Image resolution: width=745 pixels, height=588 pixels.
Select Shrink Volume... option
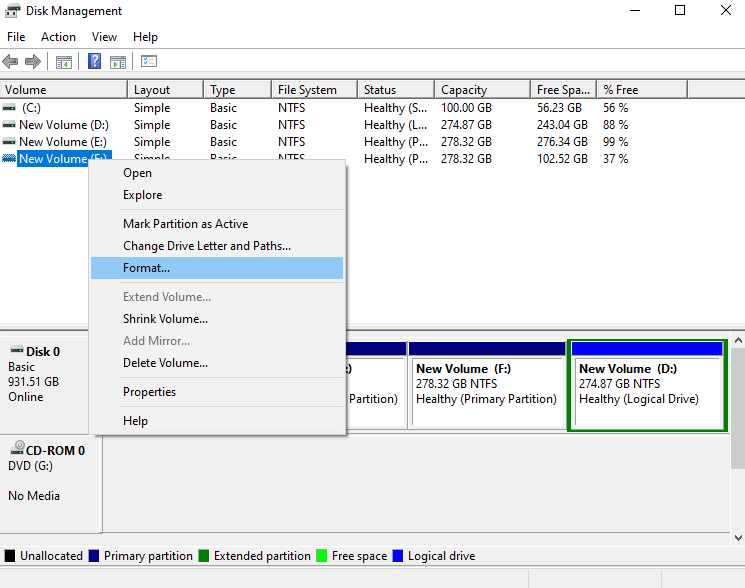(x=217, y=319)
